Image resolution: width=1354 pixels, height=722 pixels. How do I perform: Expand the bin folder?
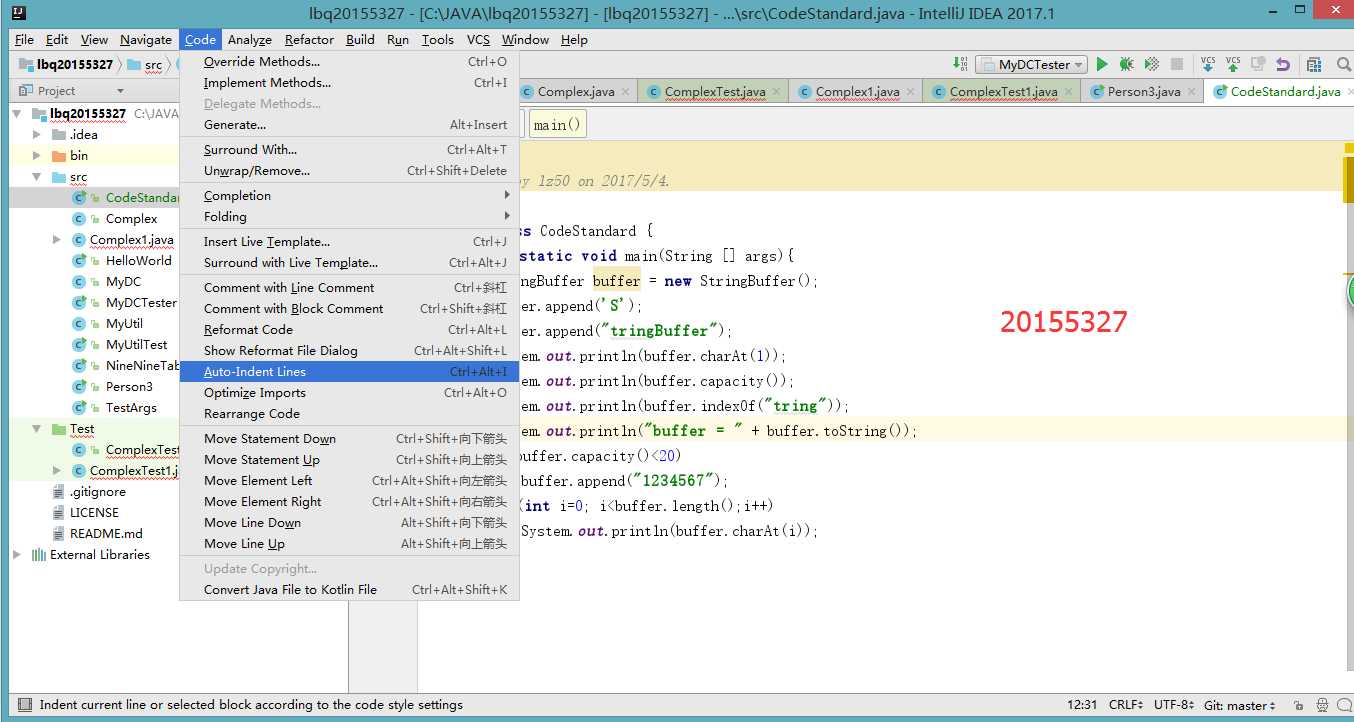(37, 156)
